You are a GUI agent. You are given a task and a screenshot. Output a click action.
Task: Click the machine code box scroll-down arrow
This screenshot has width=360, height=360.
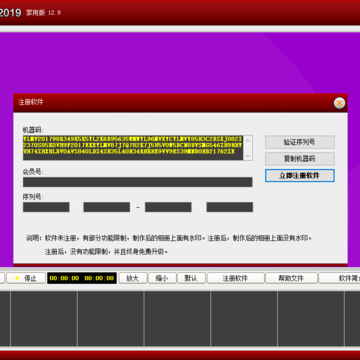tap(248, 156)
